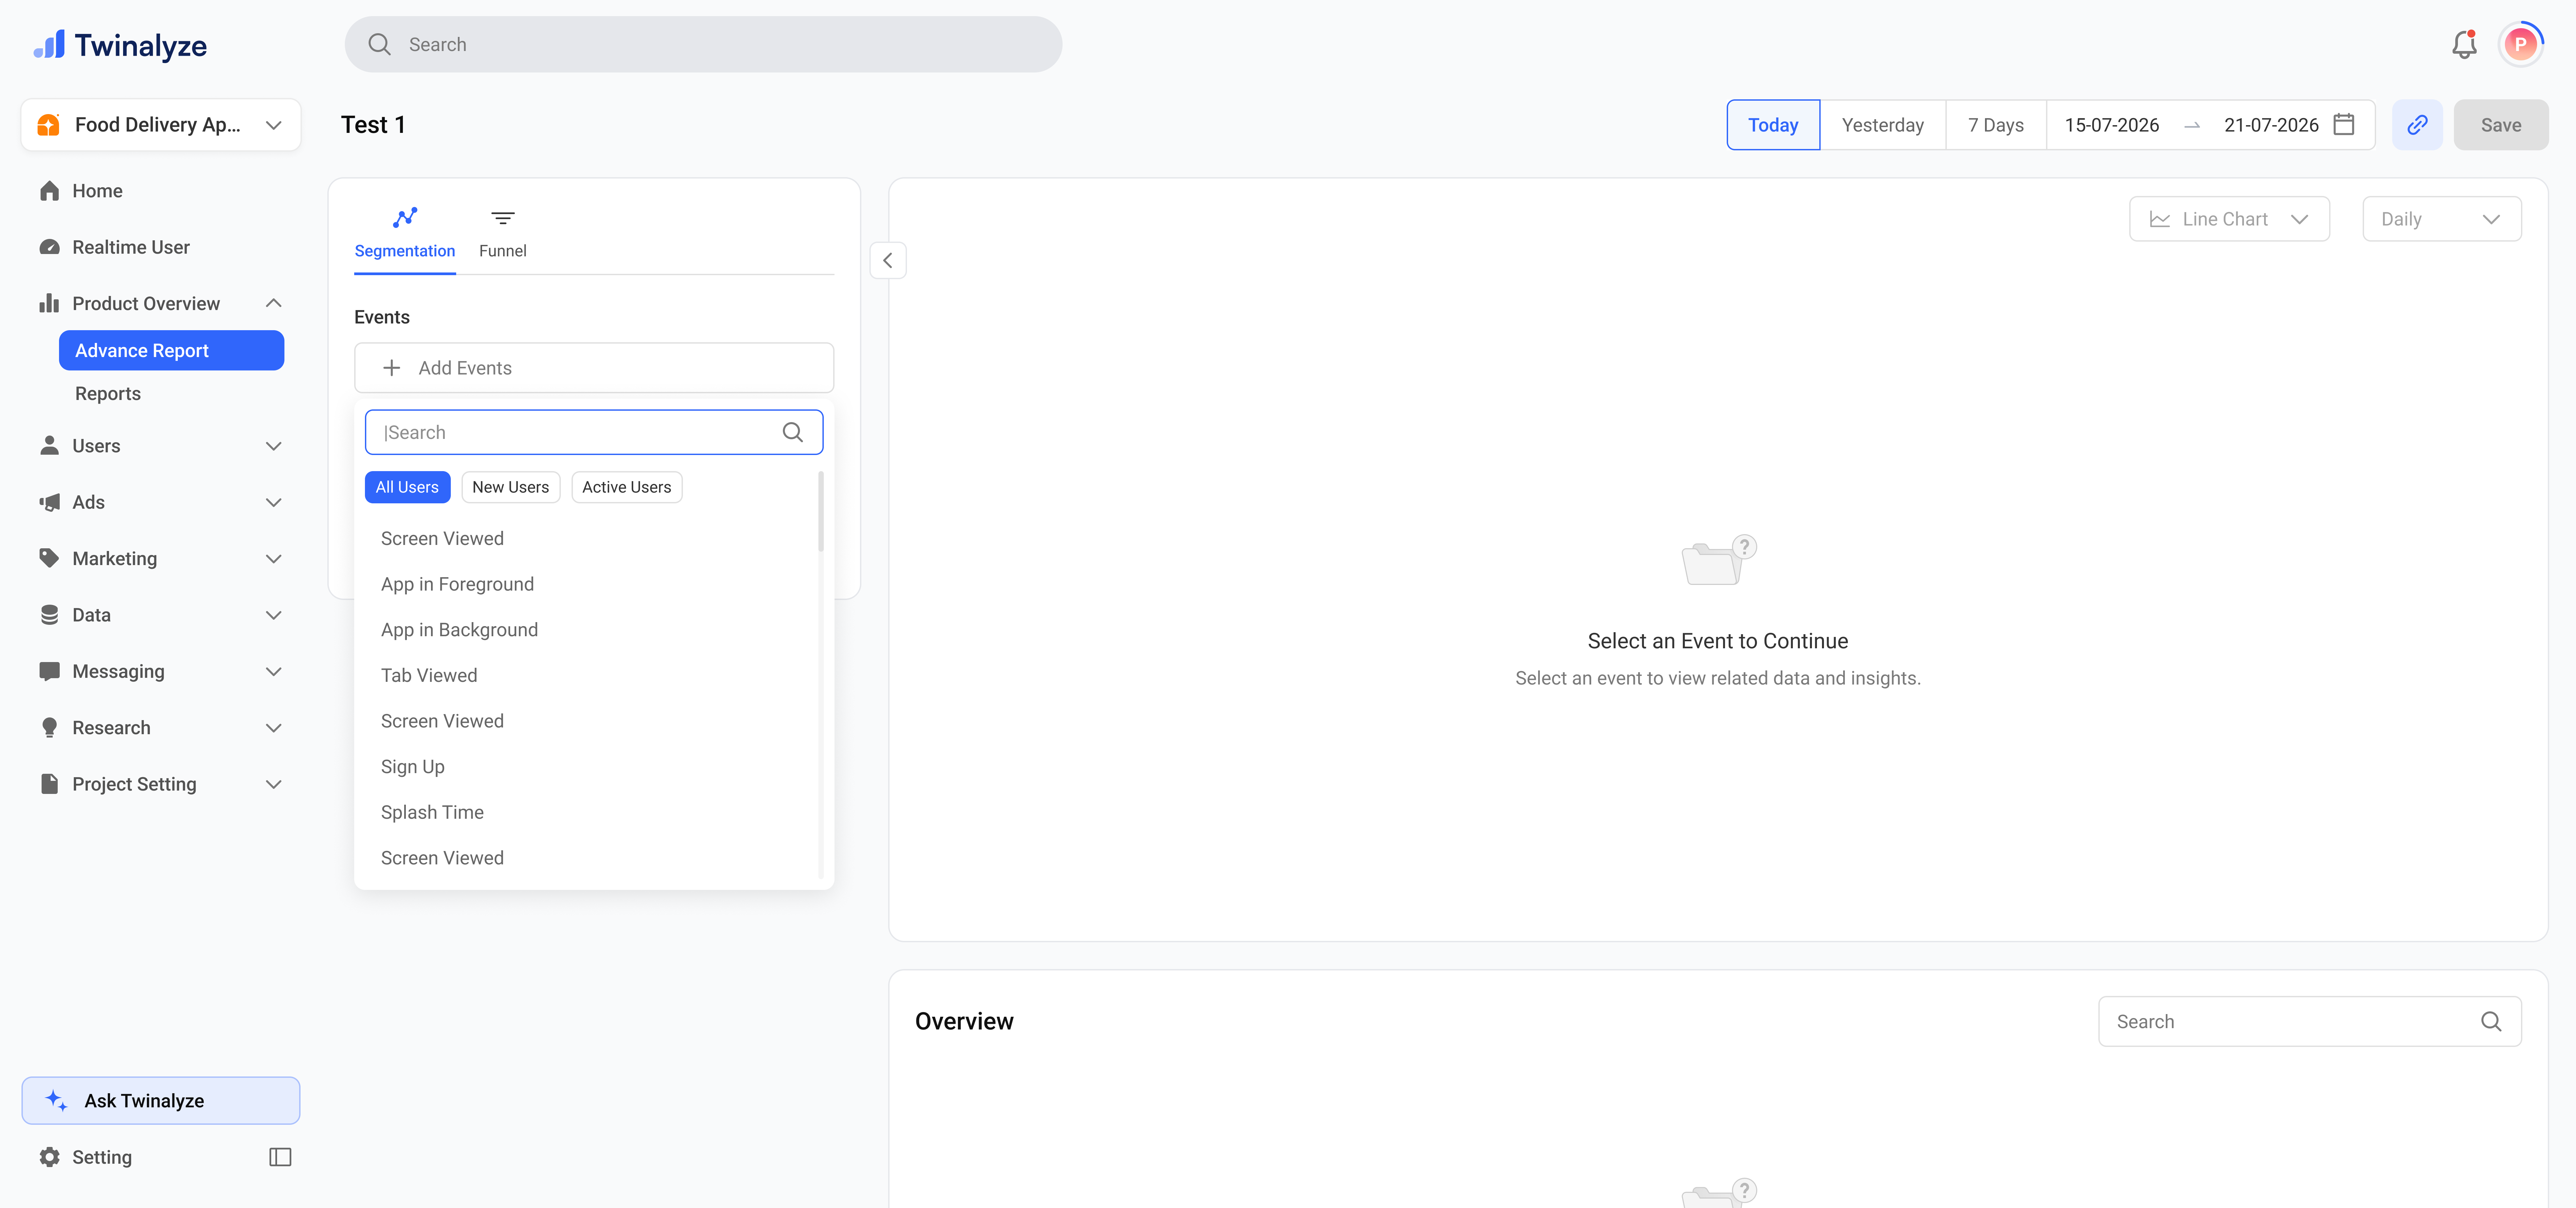The height and width of the screenshot is (1208, 2576).
Task: Switch to the Segmentation tab
Action: click(x=405, y=234)
